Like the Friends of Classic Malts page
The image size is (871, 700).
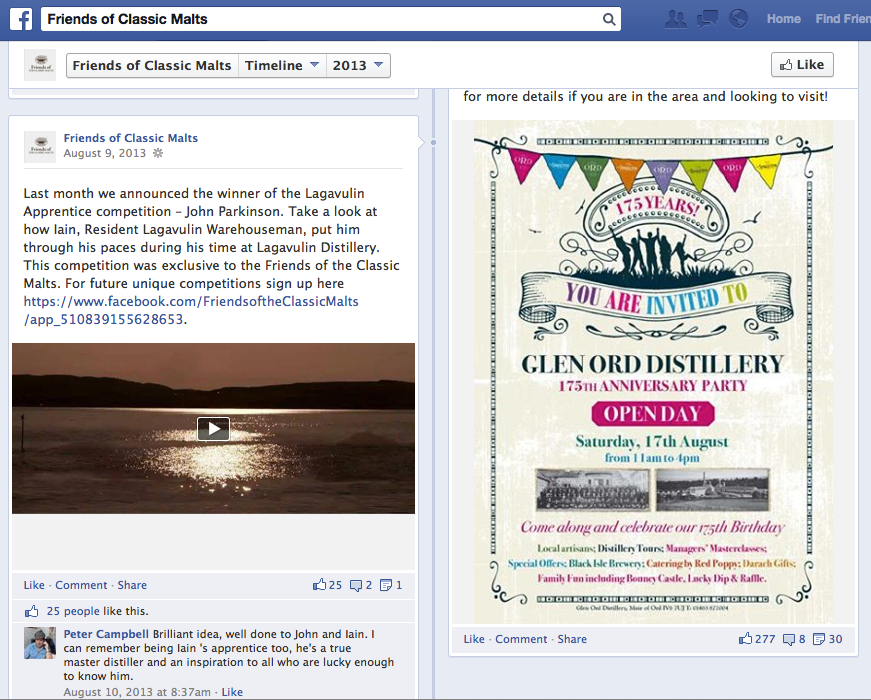click(x=802, y=65)
